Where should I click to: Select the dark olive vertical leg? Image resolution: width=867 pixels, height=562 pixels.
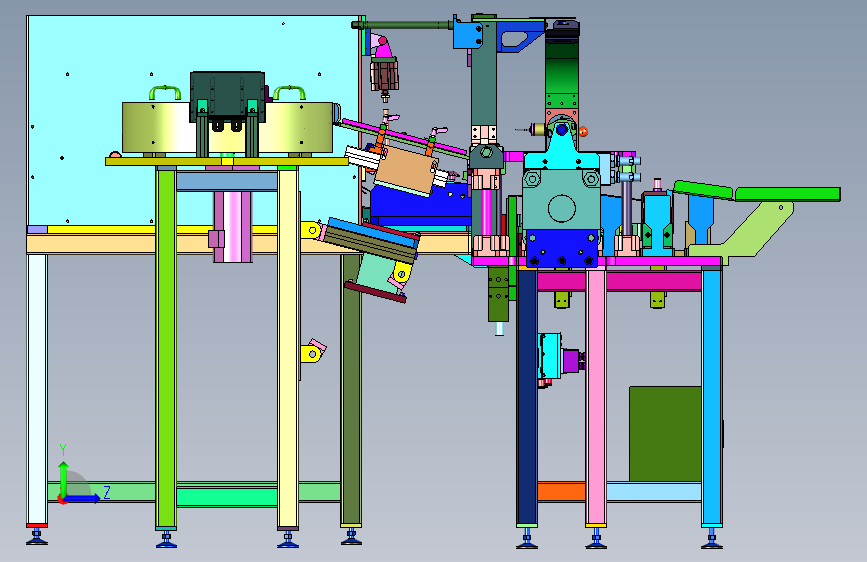[351, 389]
